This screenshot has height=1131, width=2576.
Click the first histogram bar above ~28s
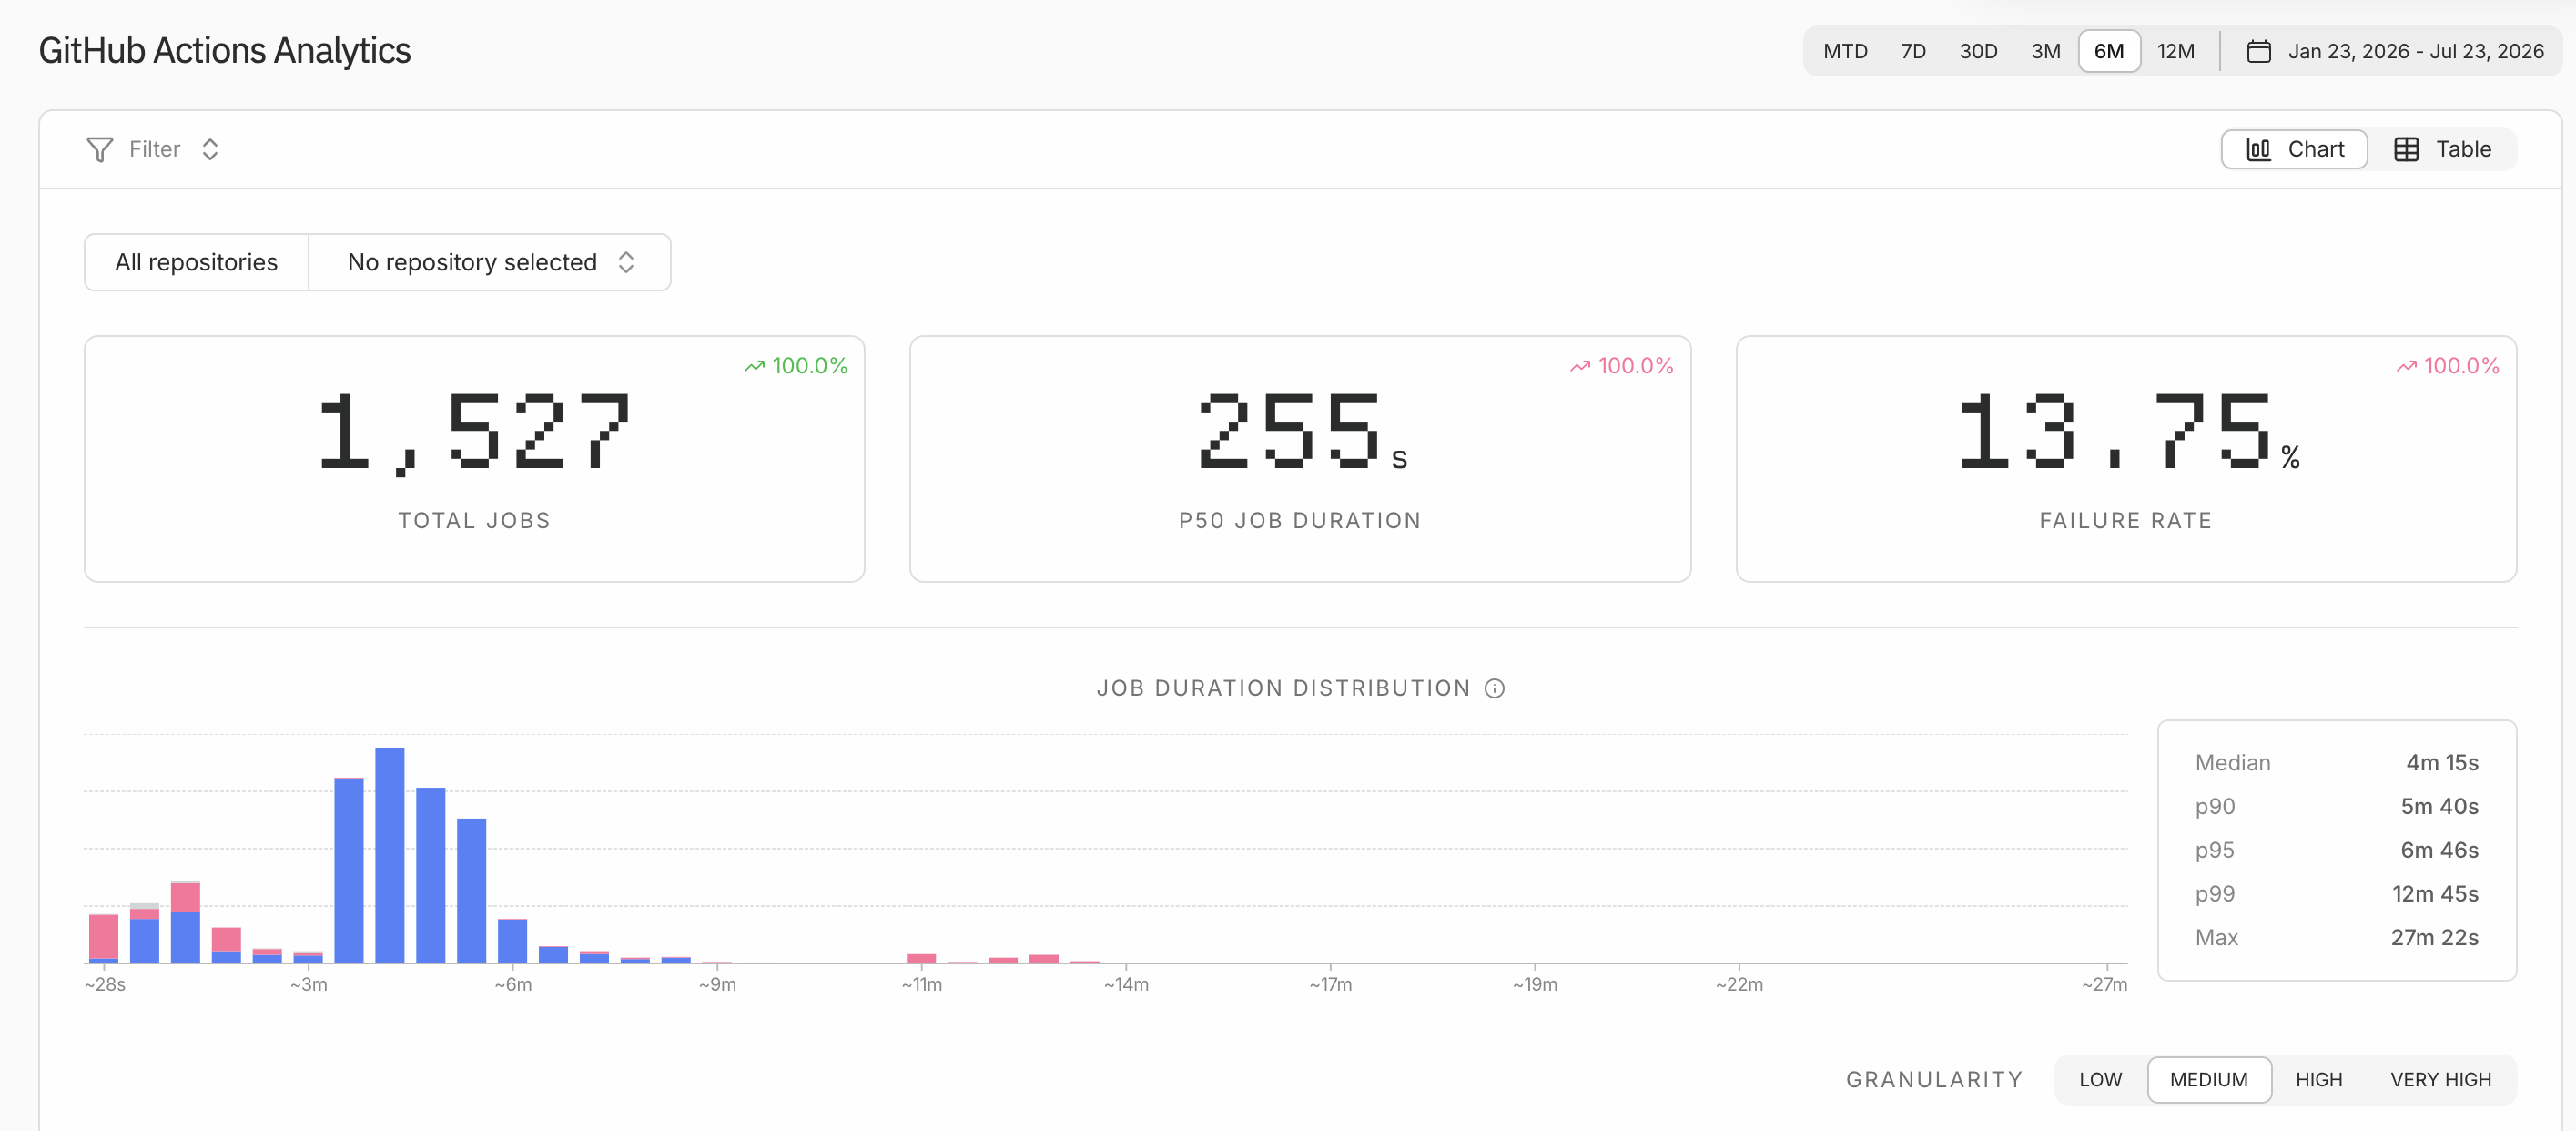tap(104, 938)
